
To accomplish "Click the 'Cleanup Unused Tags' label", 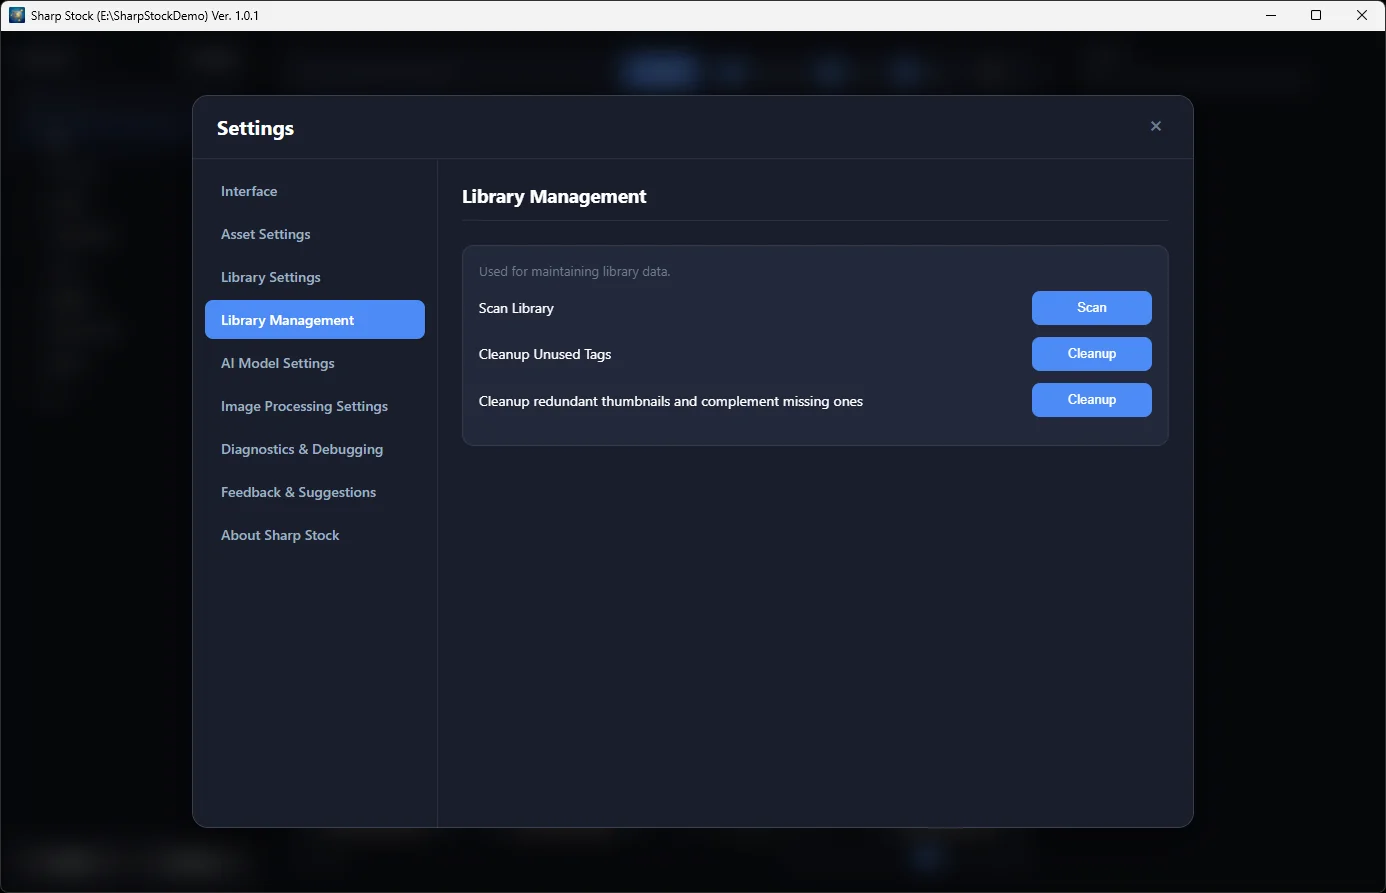I will pos(545,354).
